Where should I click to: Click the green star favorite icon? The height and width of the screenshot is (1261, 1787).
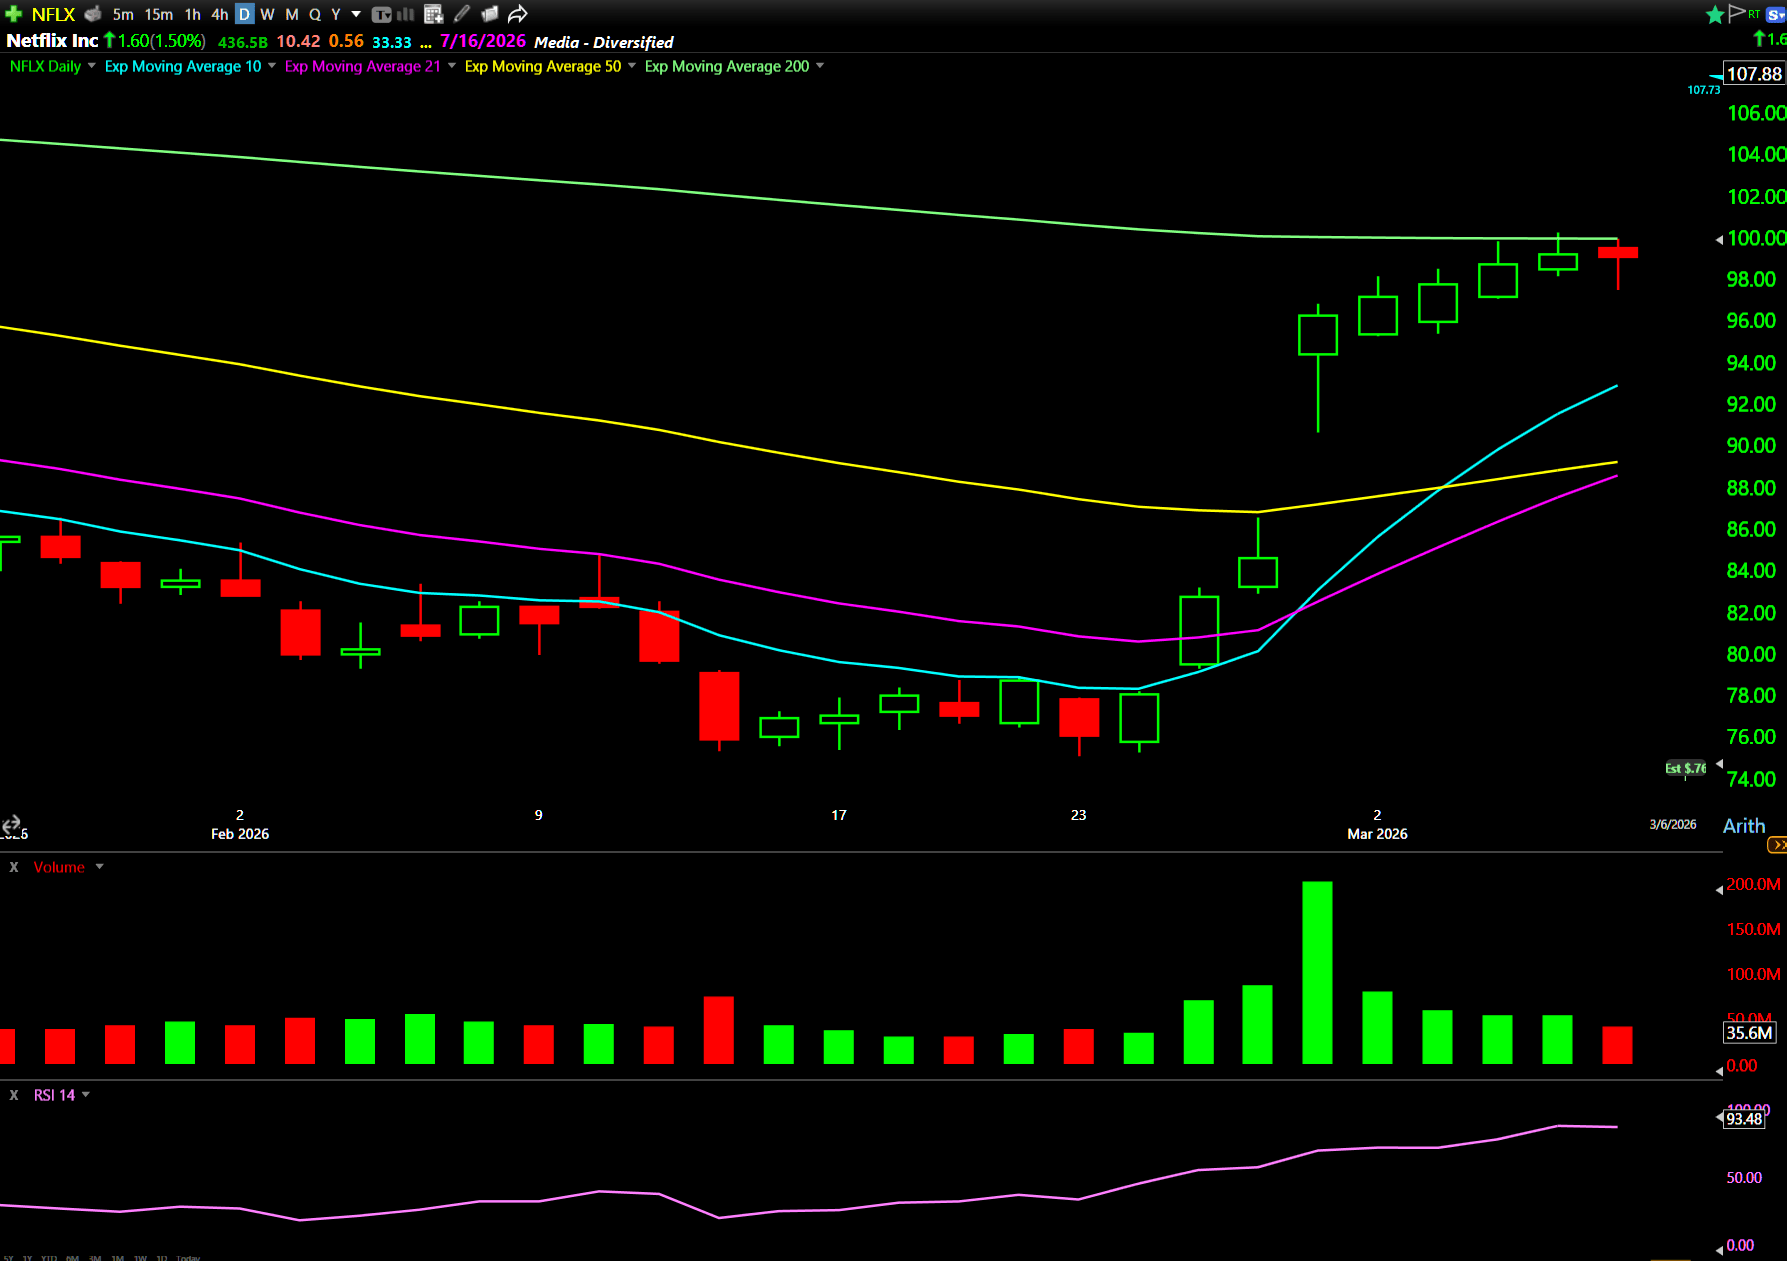(1714, 14)
